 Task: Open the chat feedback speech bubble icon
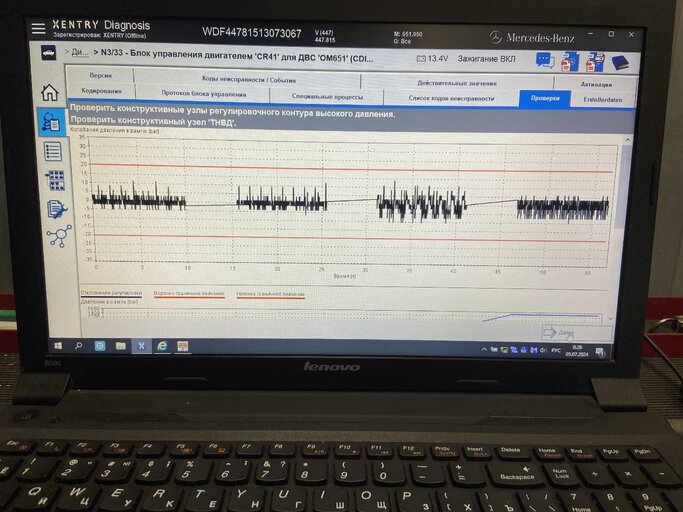(545, 61)
